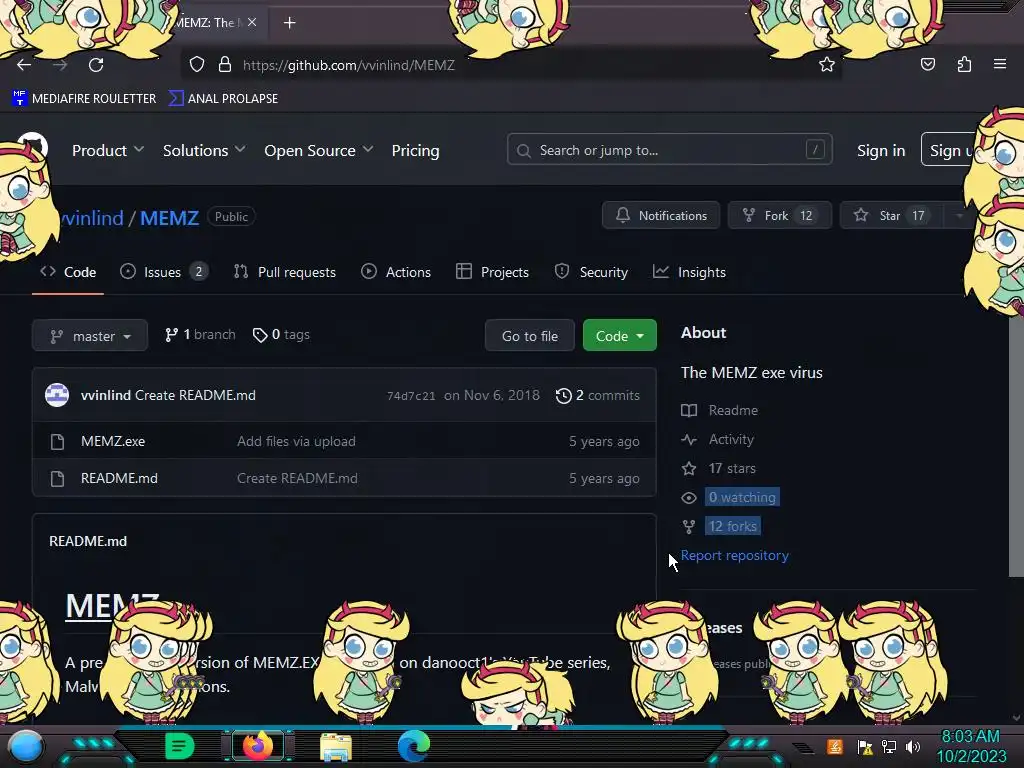Image resolution: width=1024 pixels, height=768 pixels.
Task: Click the Windows Start orb
Action: pyautogui.click(x=26, y=746)
